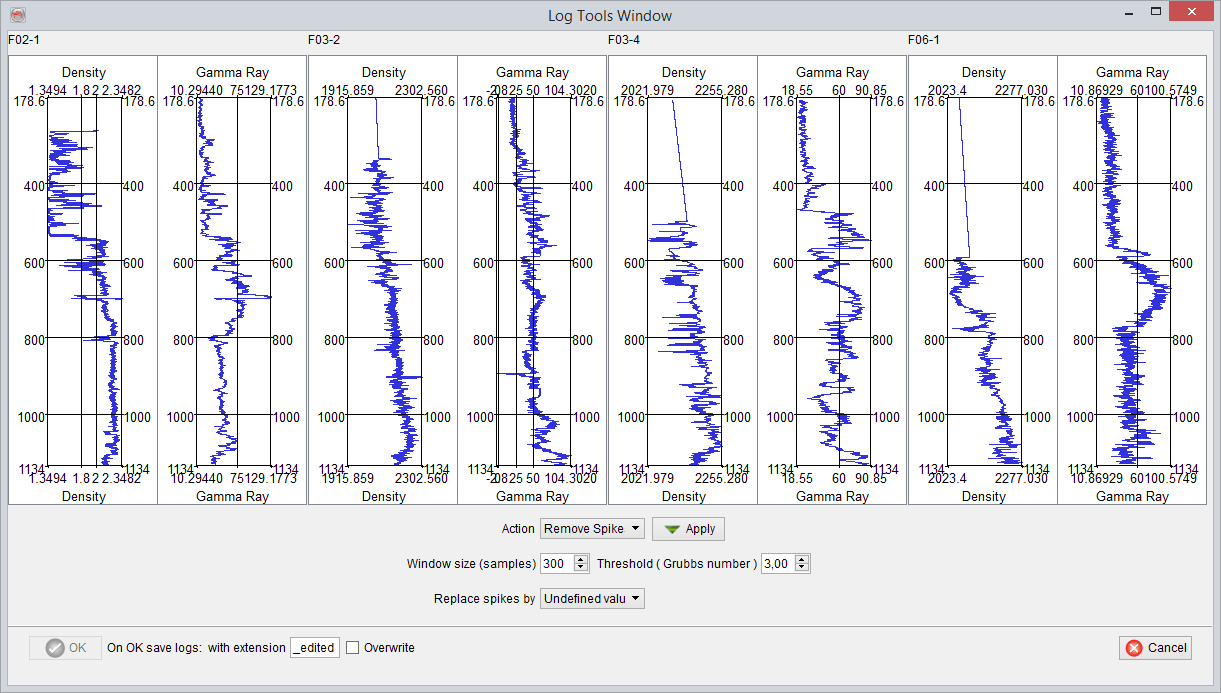Enable the Overwrite checkbox
The height and width of the screenshot is (693, 1221).
click(x=353, y=648)
